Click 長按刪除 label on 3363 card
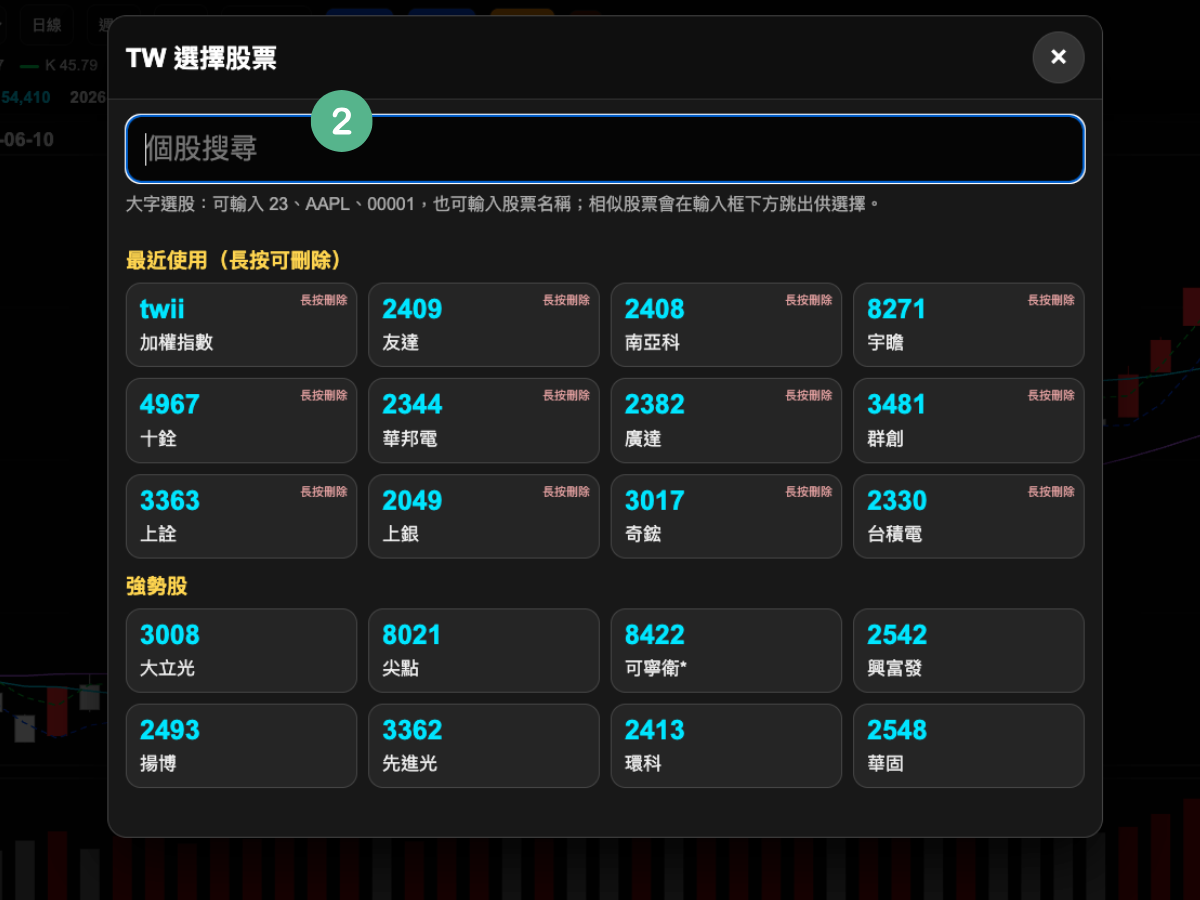The width and height of the screenshot is (1200, 900). coord(324,492)
